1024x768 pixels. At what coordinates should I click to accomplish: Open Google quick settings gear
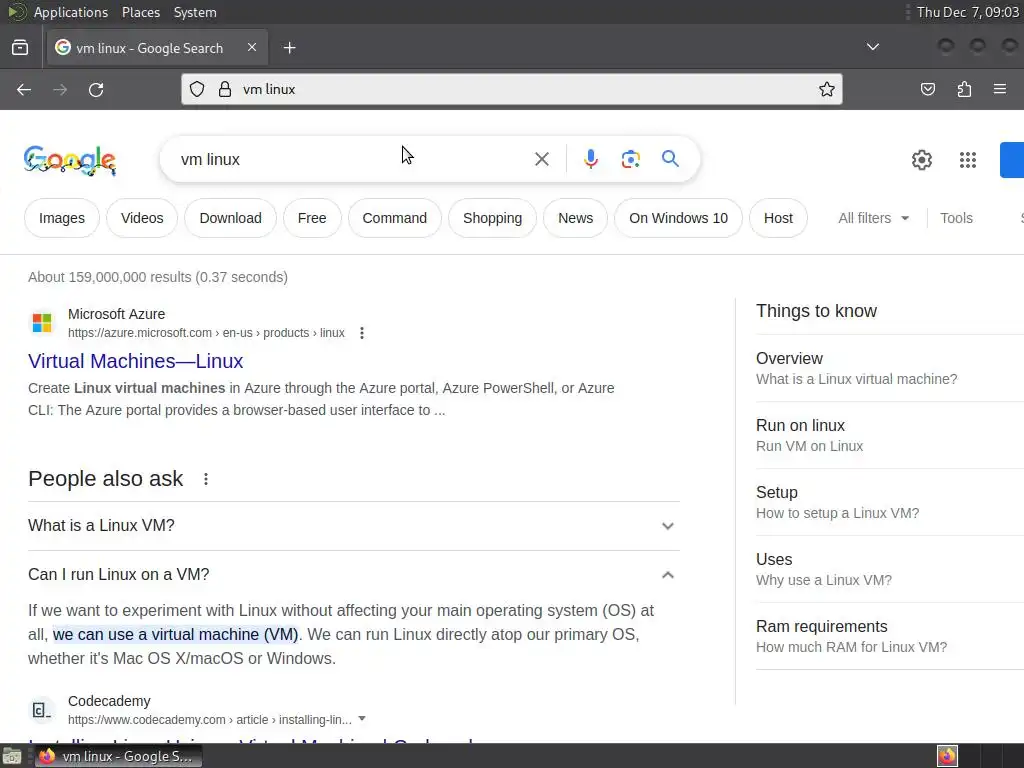[921, 160]
